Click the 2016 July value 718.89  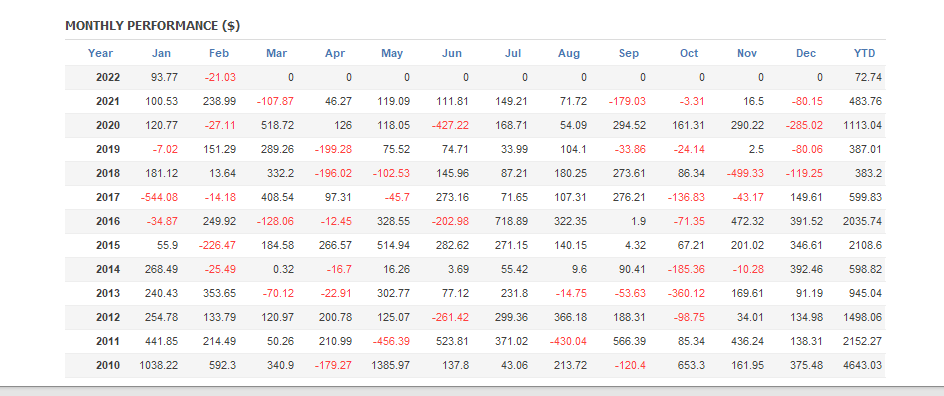click(511, 221)
